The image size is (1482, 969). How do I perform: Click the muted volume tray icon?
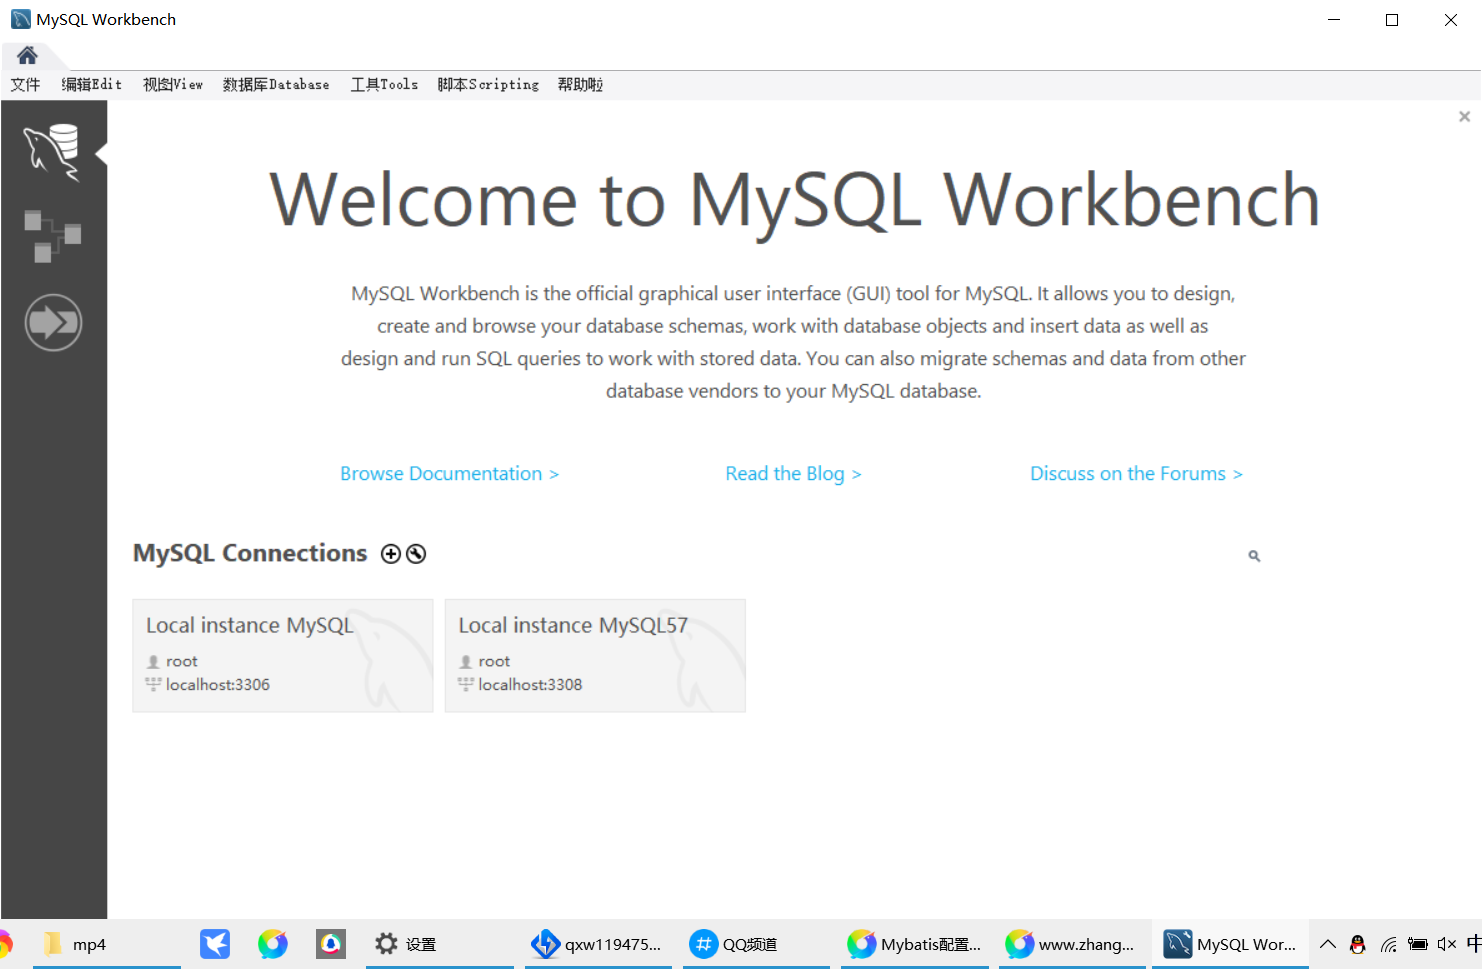pyautogui.click(x=1447, y=944)
